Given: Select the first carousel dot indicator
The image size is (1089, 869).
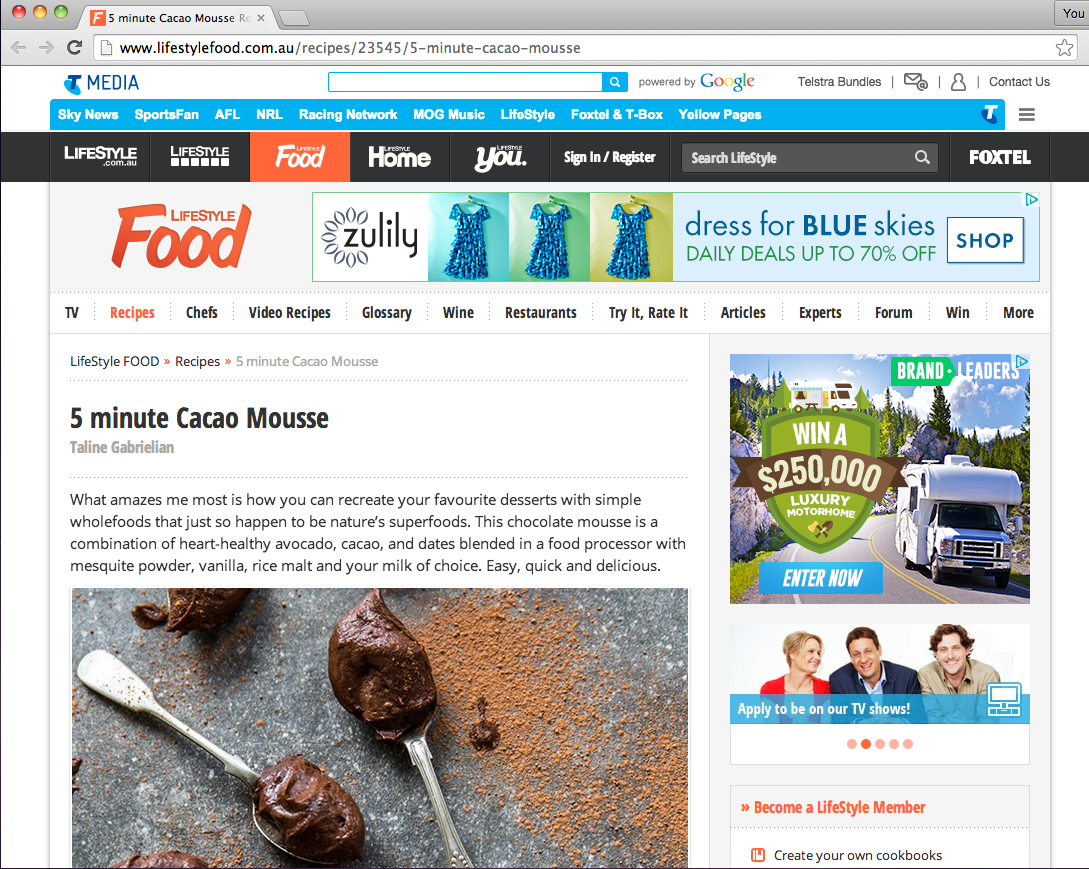Looking at the screenshot, I should click(852, 744).
